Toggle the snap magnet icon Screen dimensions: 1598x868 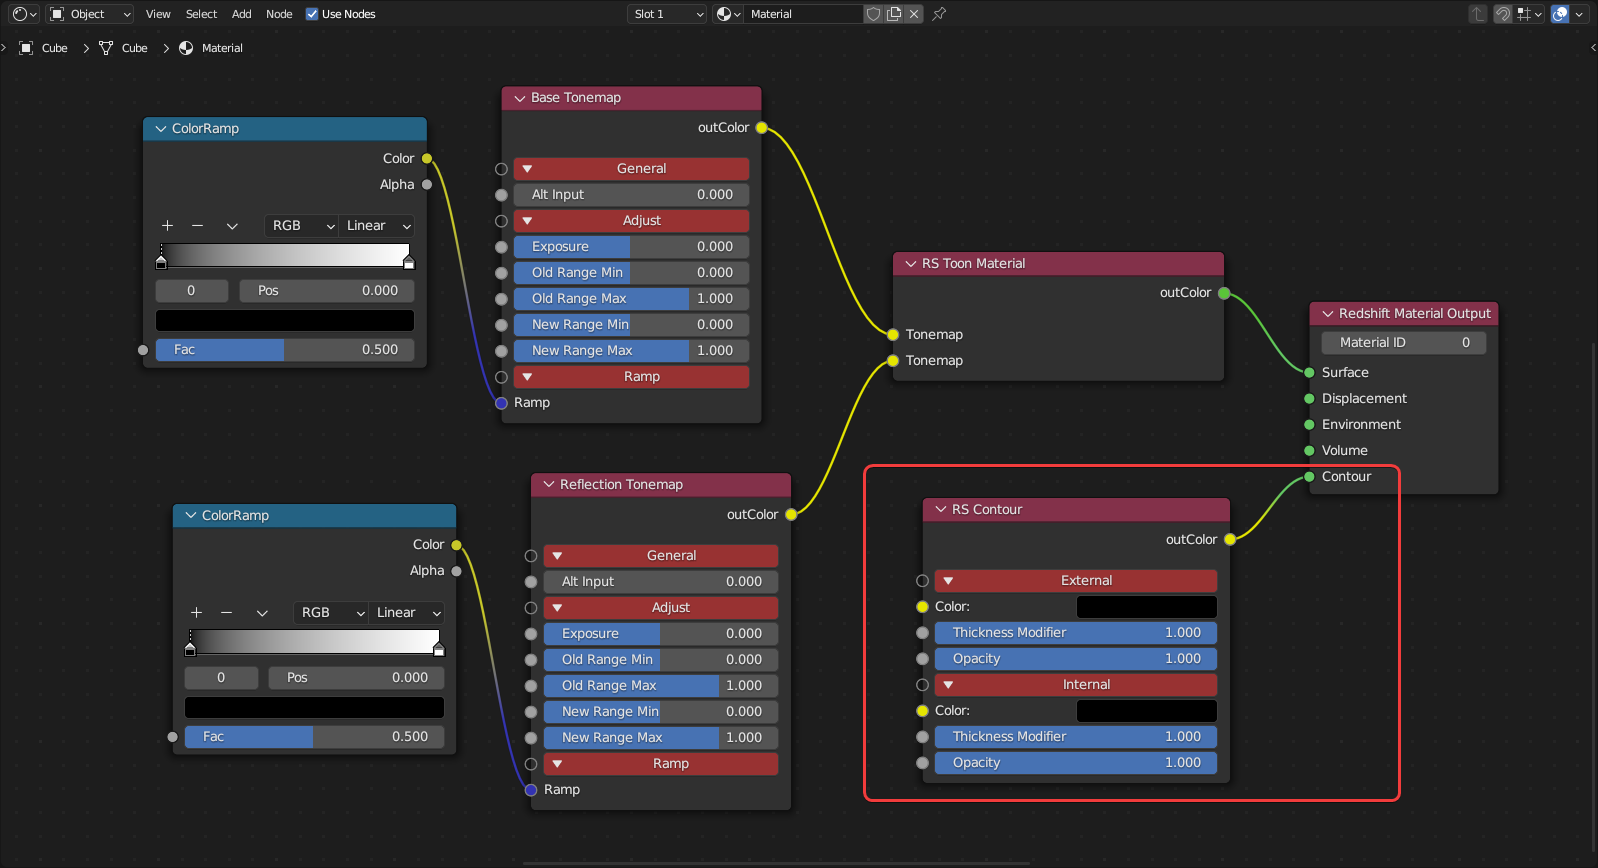coord(1503,14)
